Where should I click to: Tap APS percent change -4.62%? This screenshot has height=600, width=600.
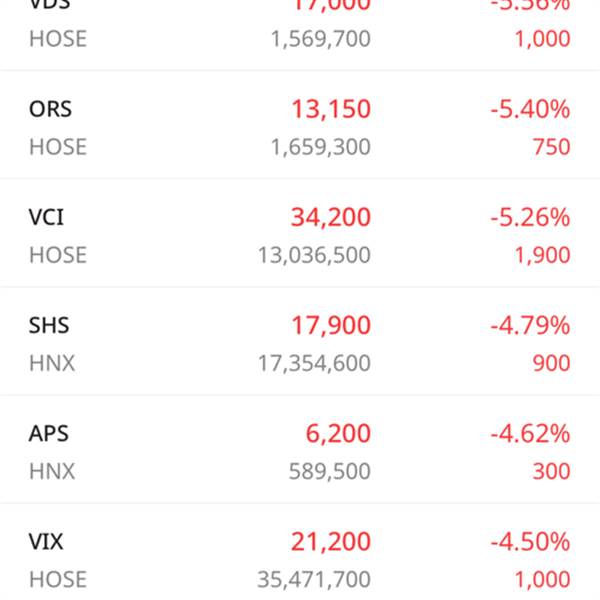(x=530, y=434)
